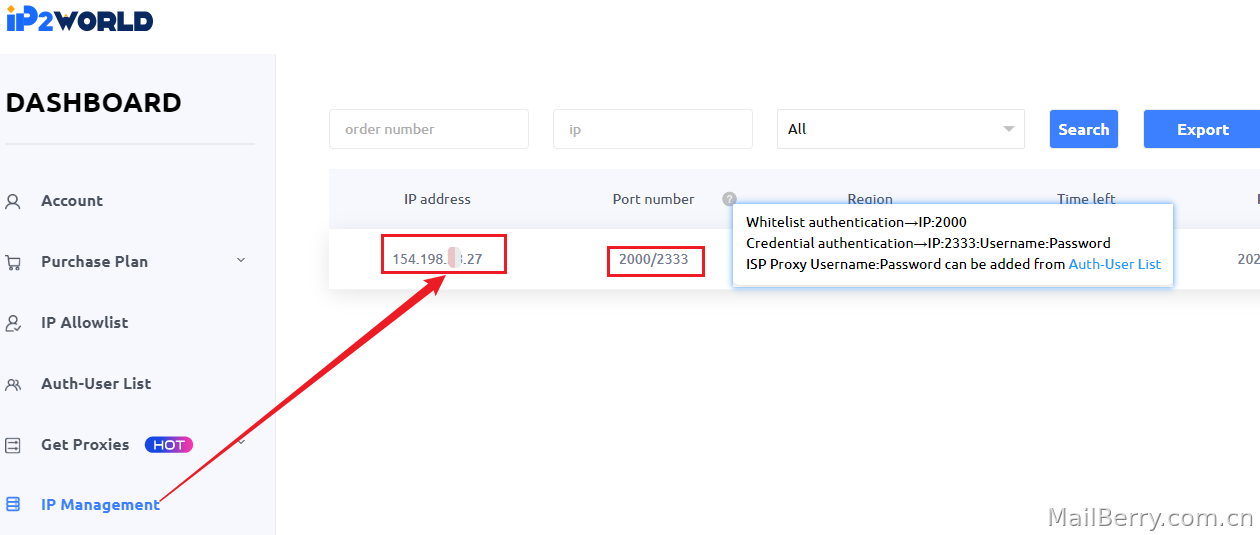Click the Get Proxies icon
This screenshot has width=1260, height=535.
[13, 445]
